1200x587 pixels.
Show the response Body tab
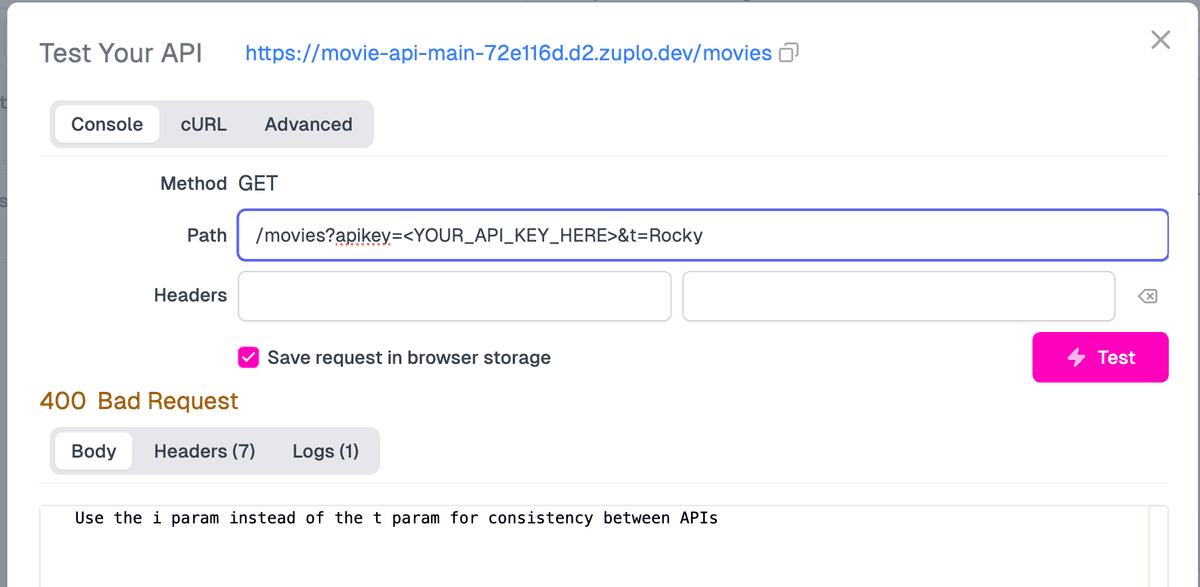pyautogui.click(x=94, y=452)
